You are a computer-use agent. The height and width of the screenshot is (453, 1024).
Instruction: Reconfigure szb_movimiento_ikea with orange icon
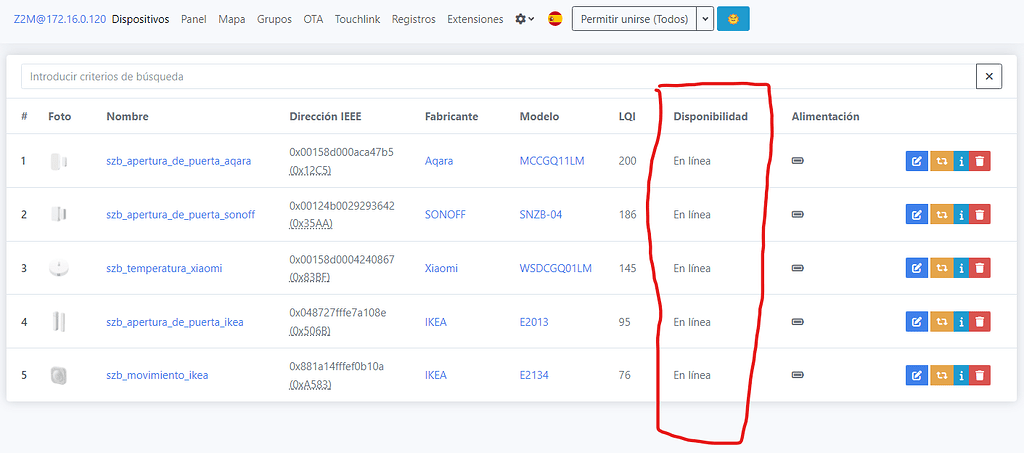click(x=940, y=375)
